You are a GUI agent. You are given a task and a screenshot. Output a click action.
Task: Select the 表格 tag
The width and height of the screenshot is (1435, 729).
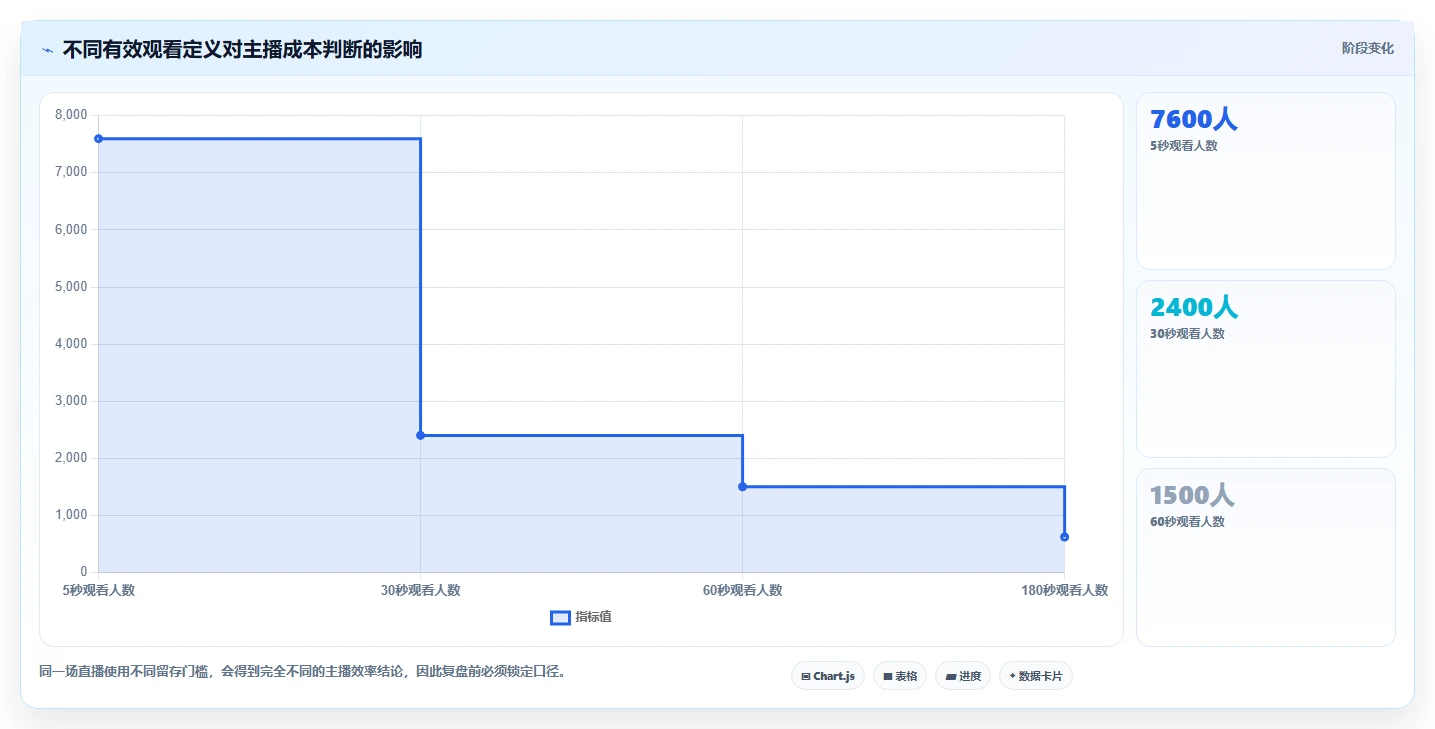point(900,676)
